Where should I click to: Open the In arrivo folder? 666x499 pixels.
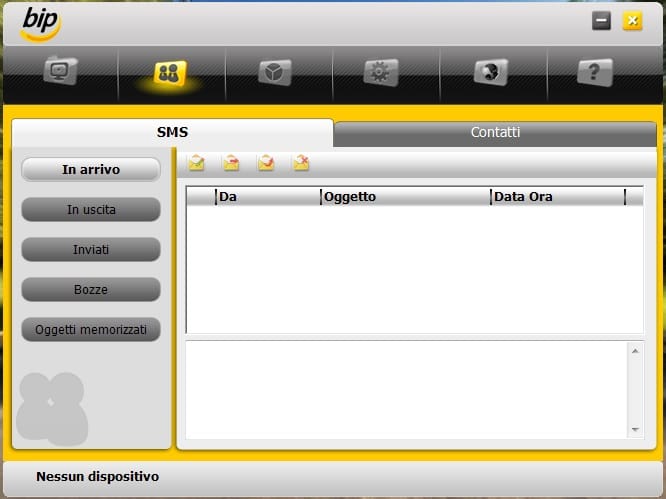pyautogui.click(x=91, y=170)
